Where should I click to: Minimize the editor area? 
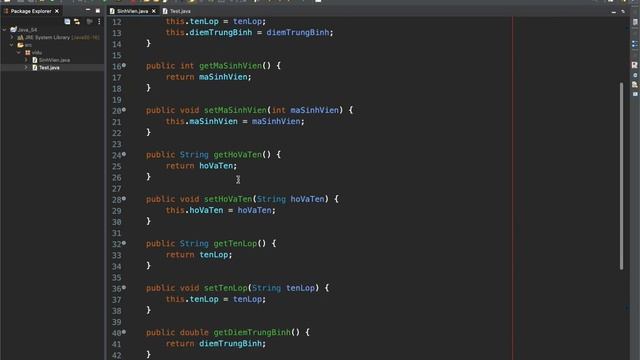tap(613, 12)
